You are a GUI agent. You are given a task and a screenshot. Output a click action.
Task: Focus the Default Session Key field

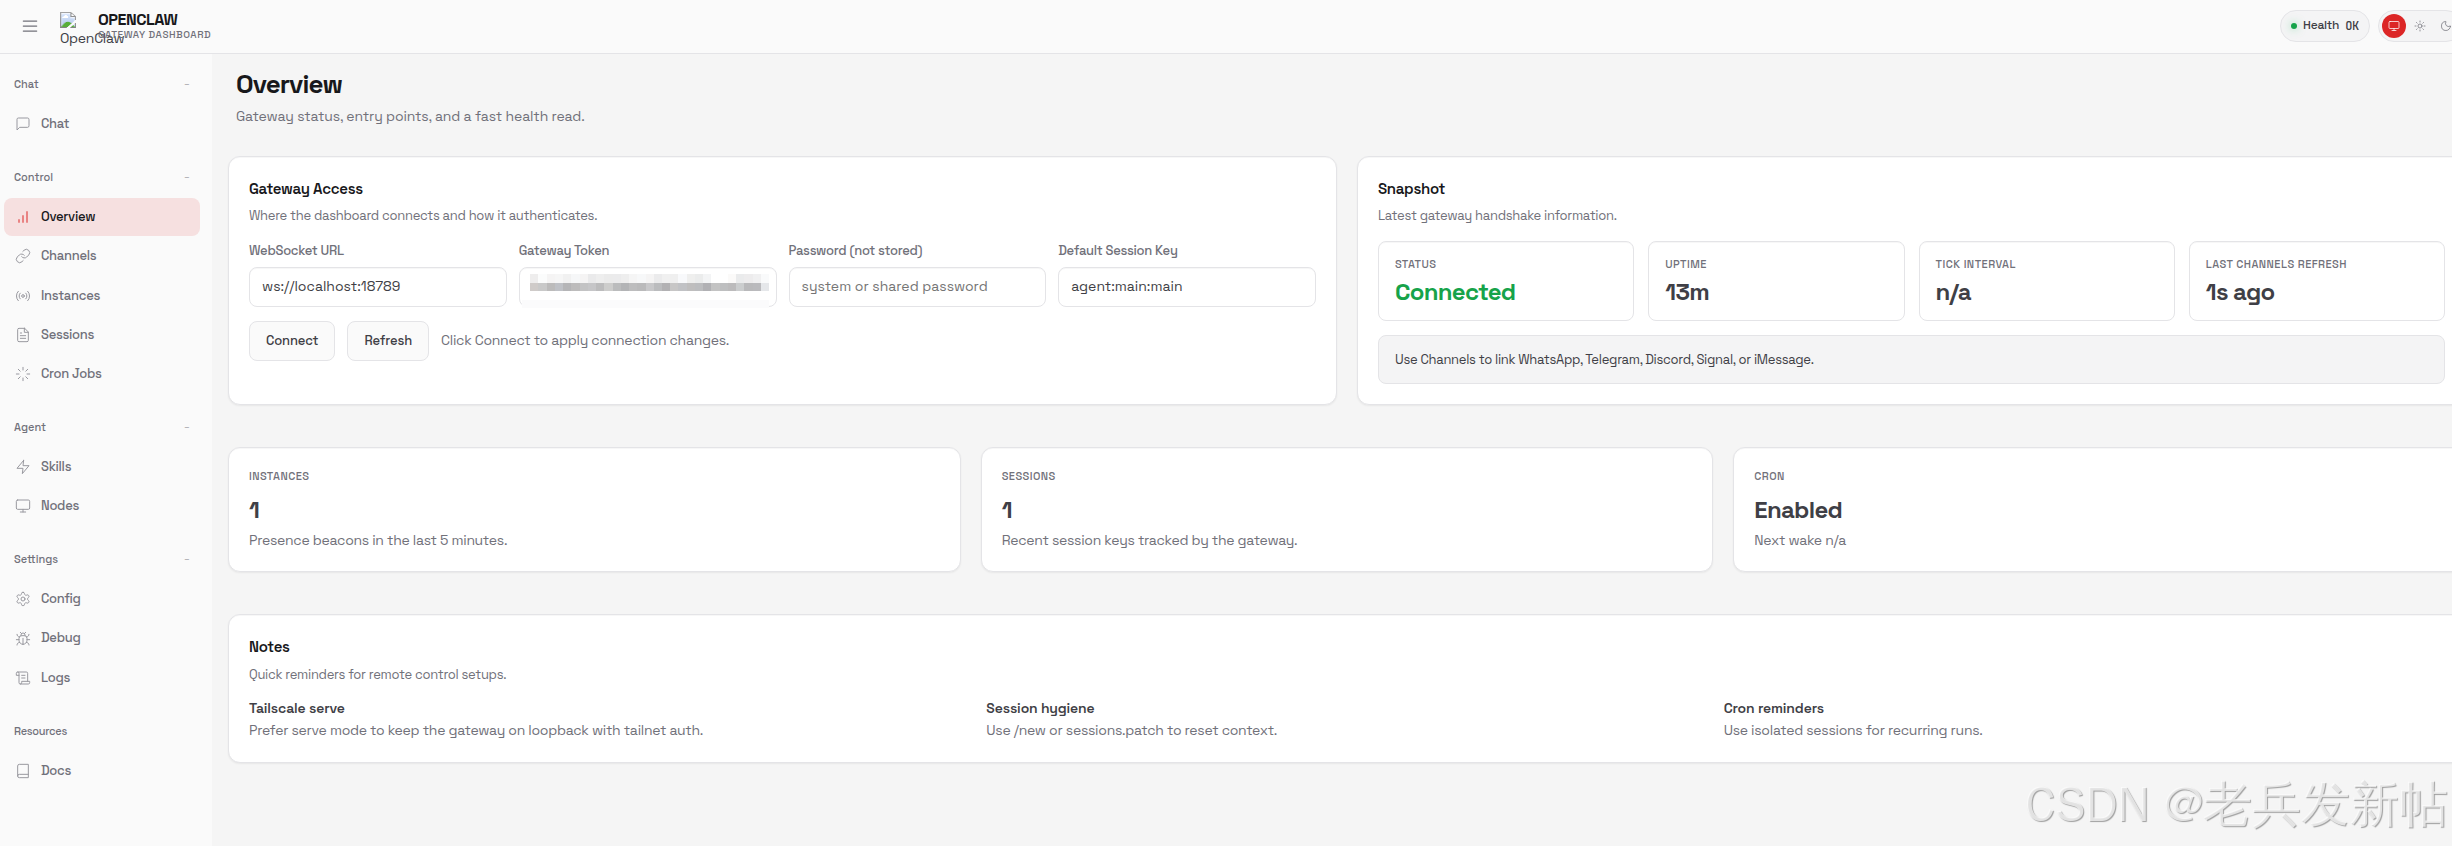(x=1187, y=287)
